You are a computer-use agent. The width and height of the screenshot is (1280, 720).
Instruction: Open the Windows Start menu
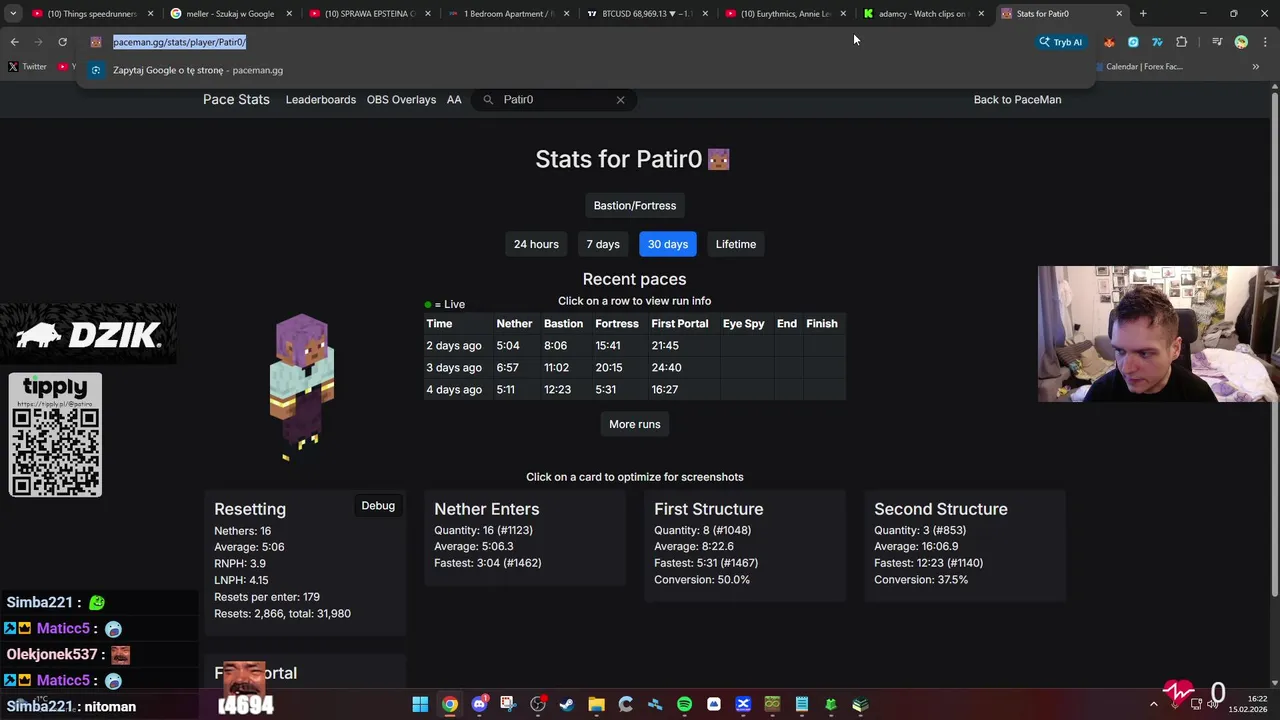[x=420, y=705]
